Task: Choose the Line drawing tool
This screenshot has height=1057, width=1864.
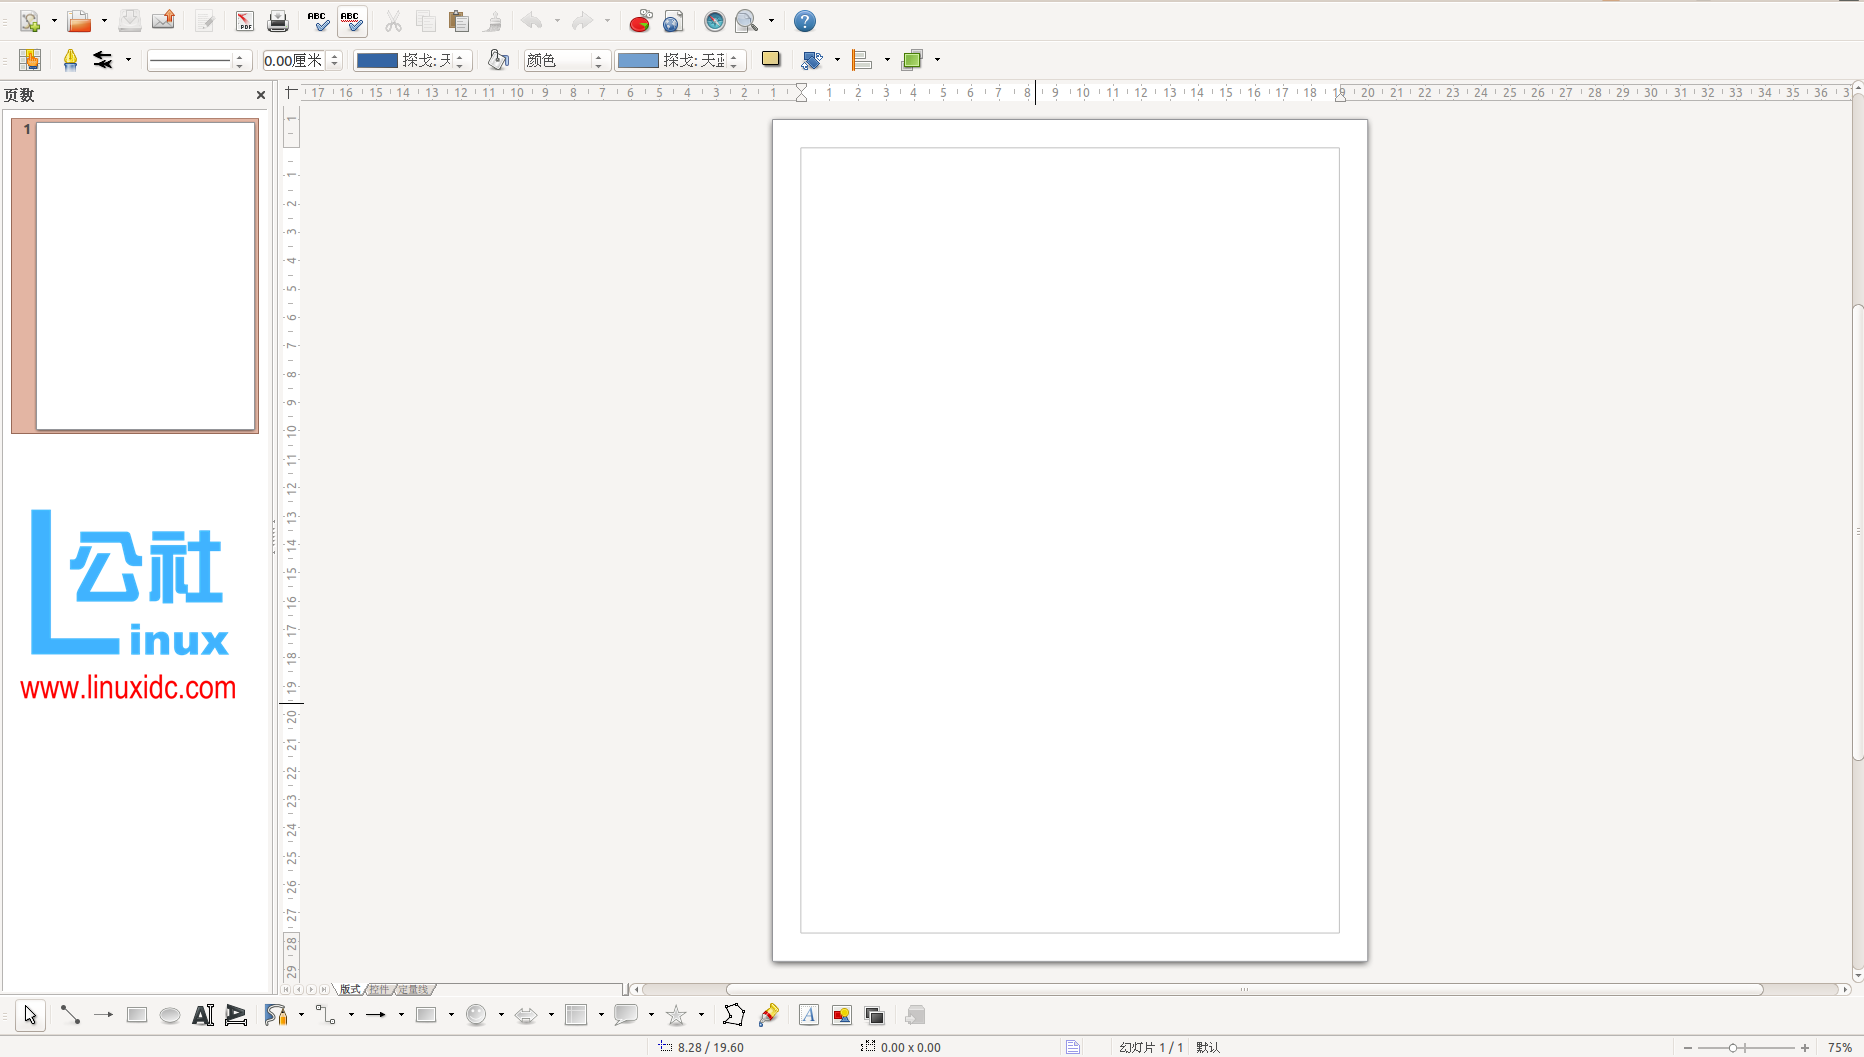Action: [70, 1015]
